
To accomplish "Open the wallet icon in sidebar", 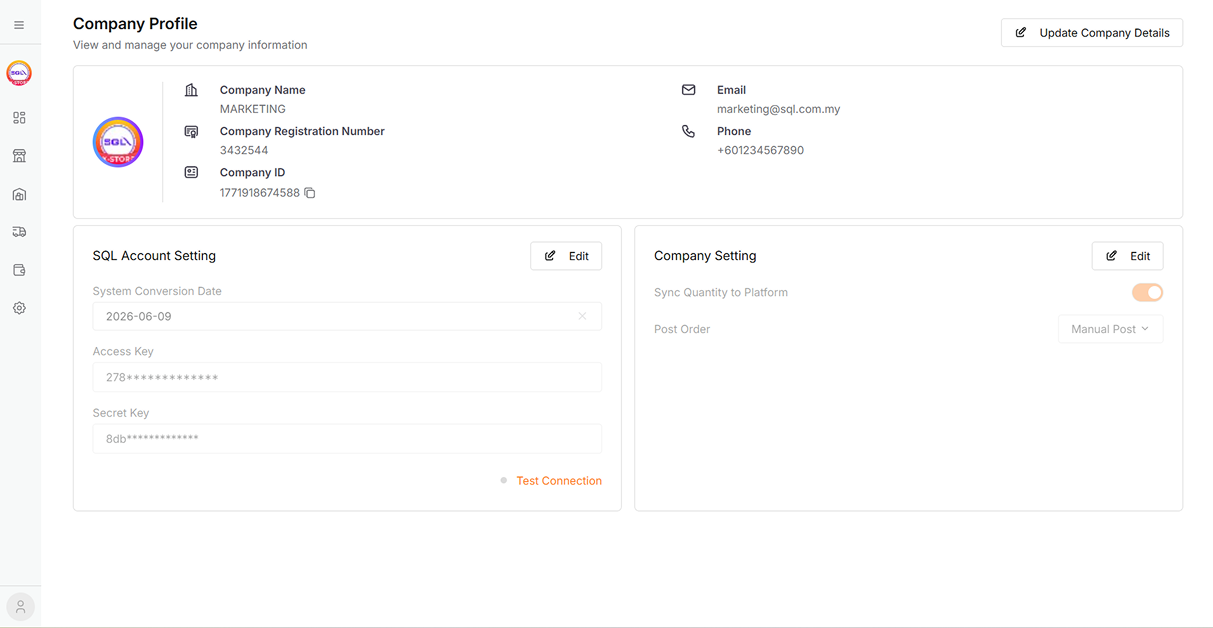I will coord(19,270).
